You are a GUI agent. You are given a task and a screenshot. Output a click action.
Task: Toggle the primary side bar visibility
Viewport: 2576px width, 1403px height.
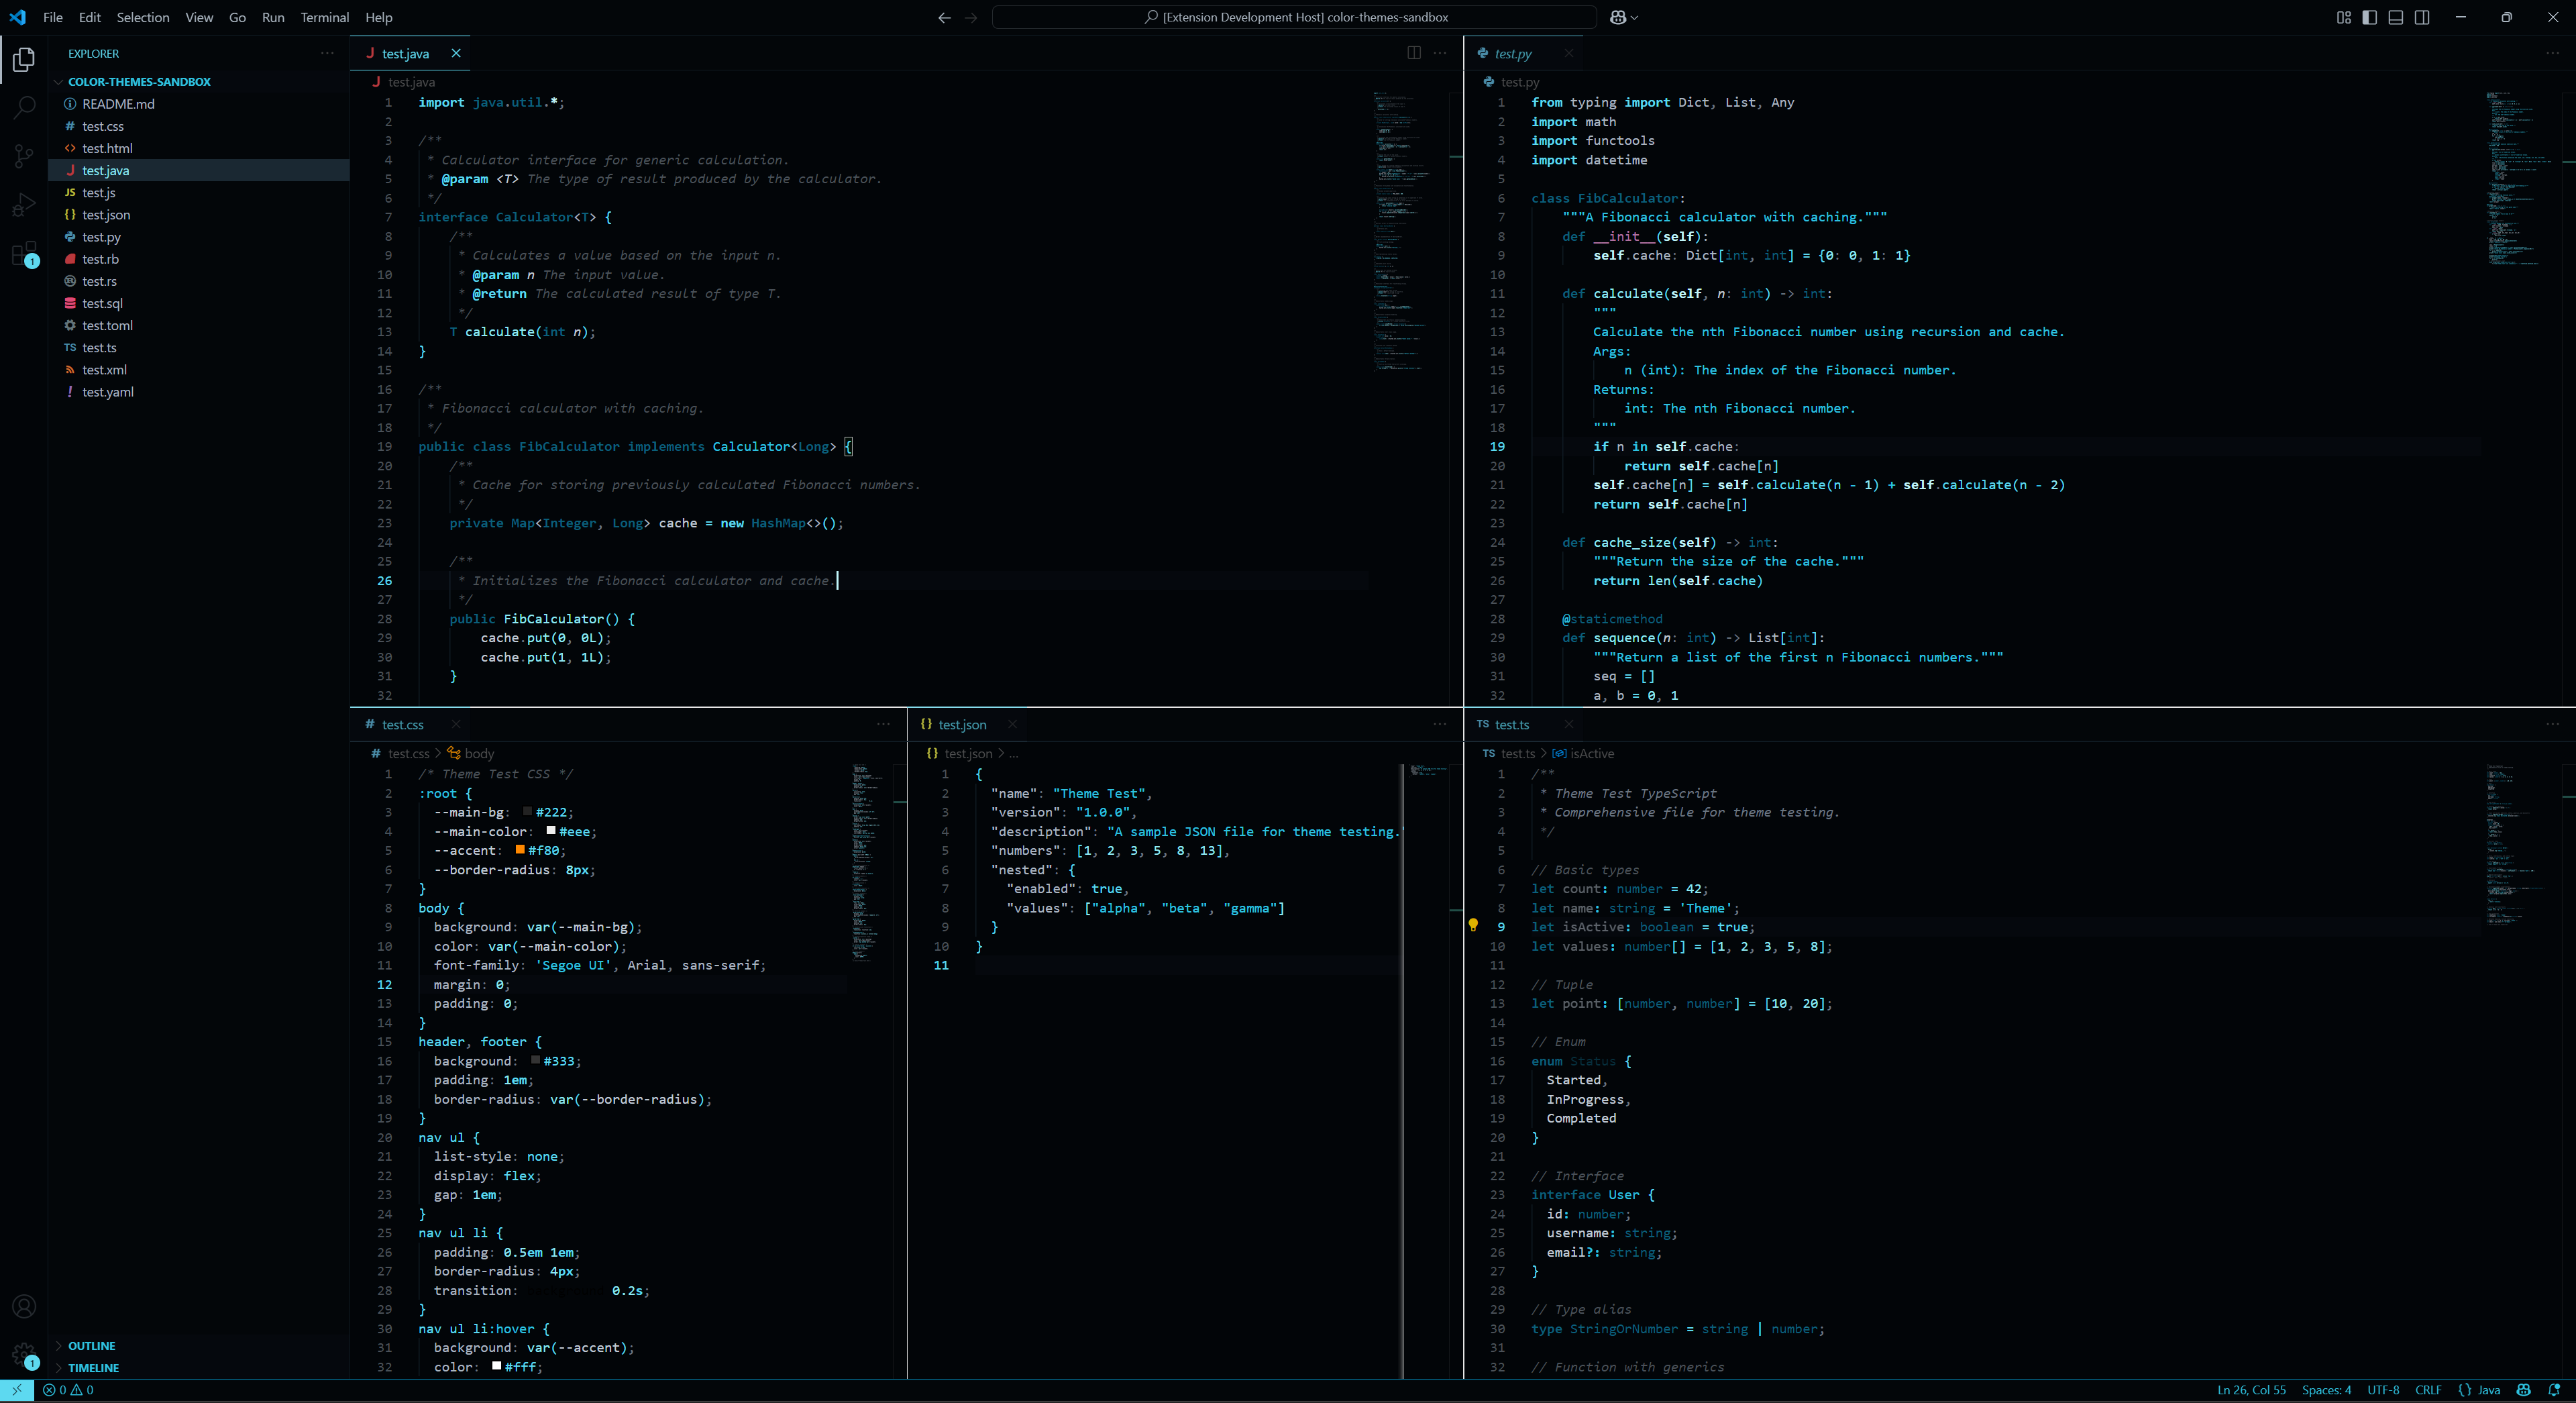(2369, 17)
